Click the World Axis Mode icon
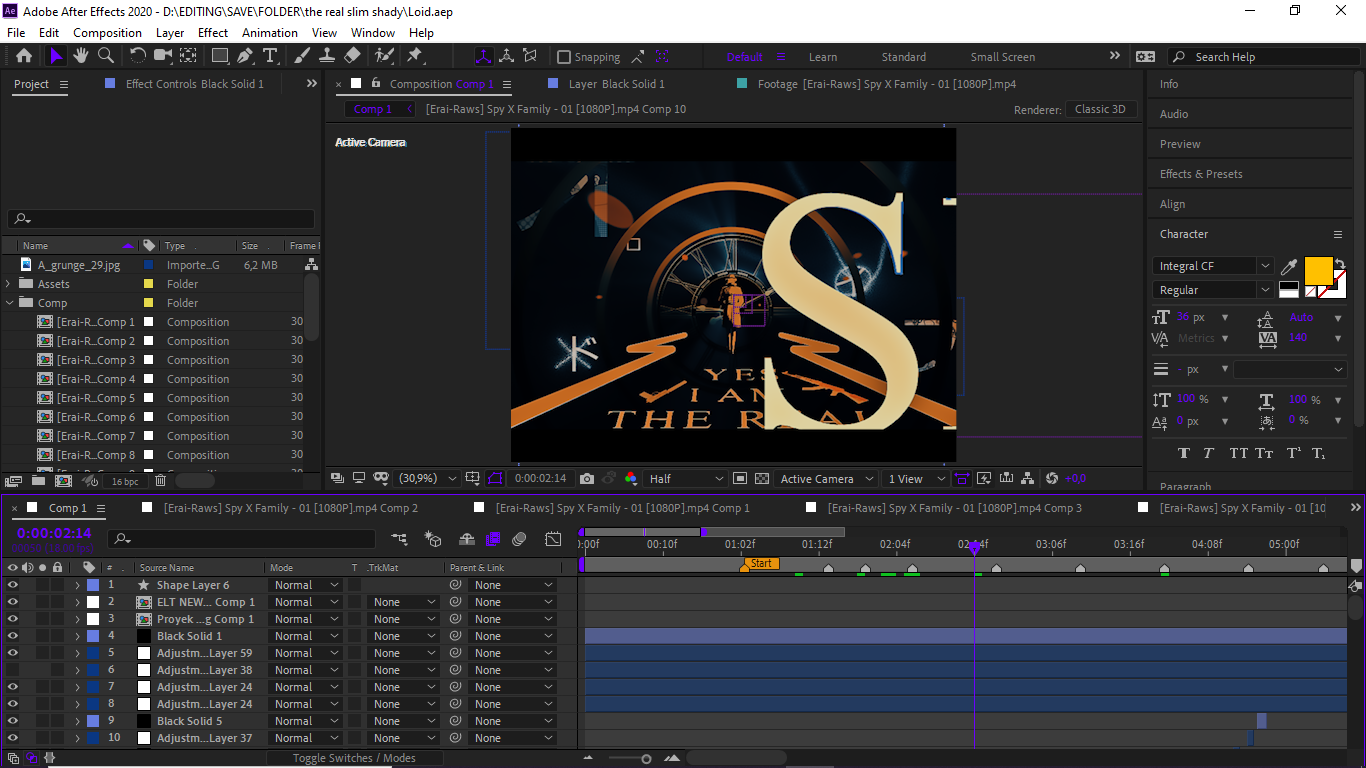 coord(507,56)
